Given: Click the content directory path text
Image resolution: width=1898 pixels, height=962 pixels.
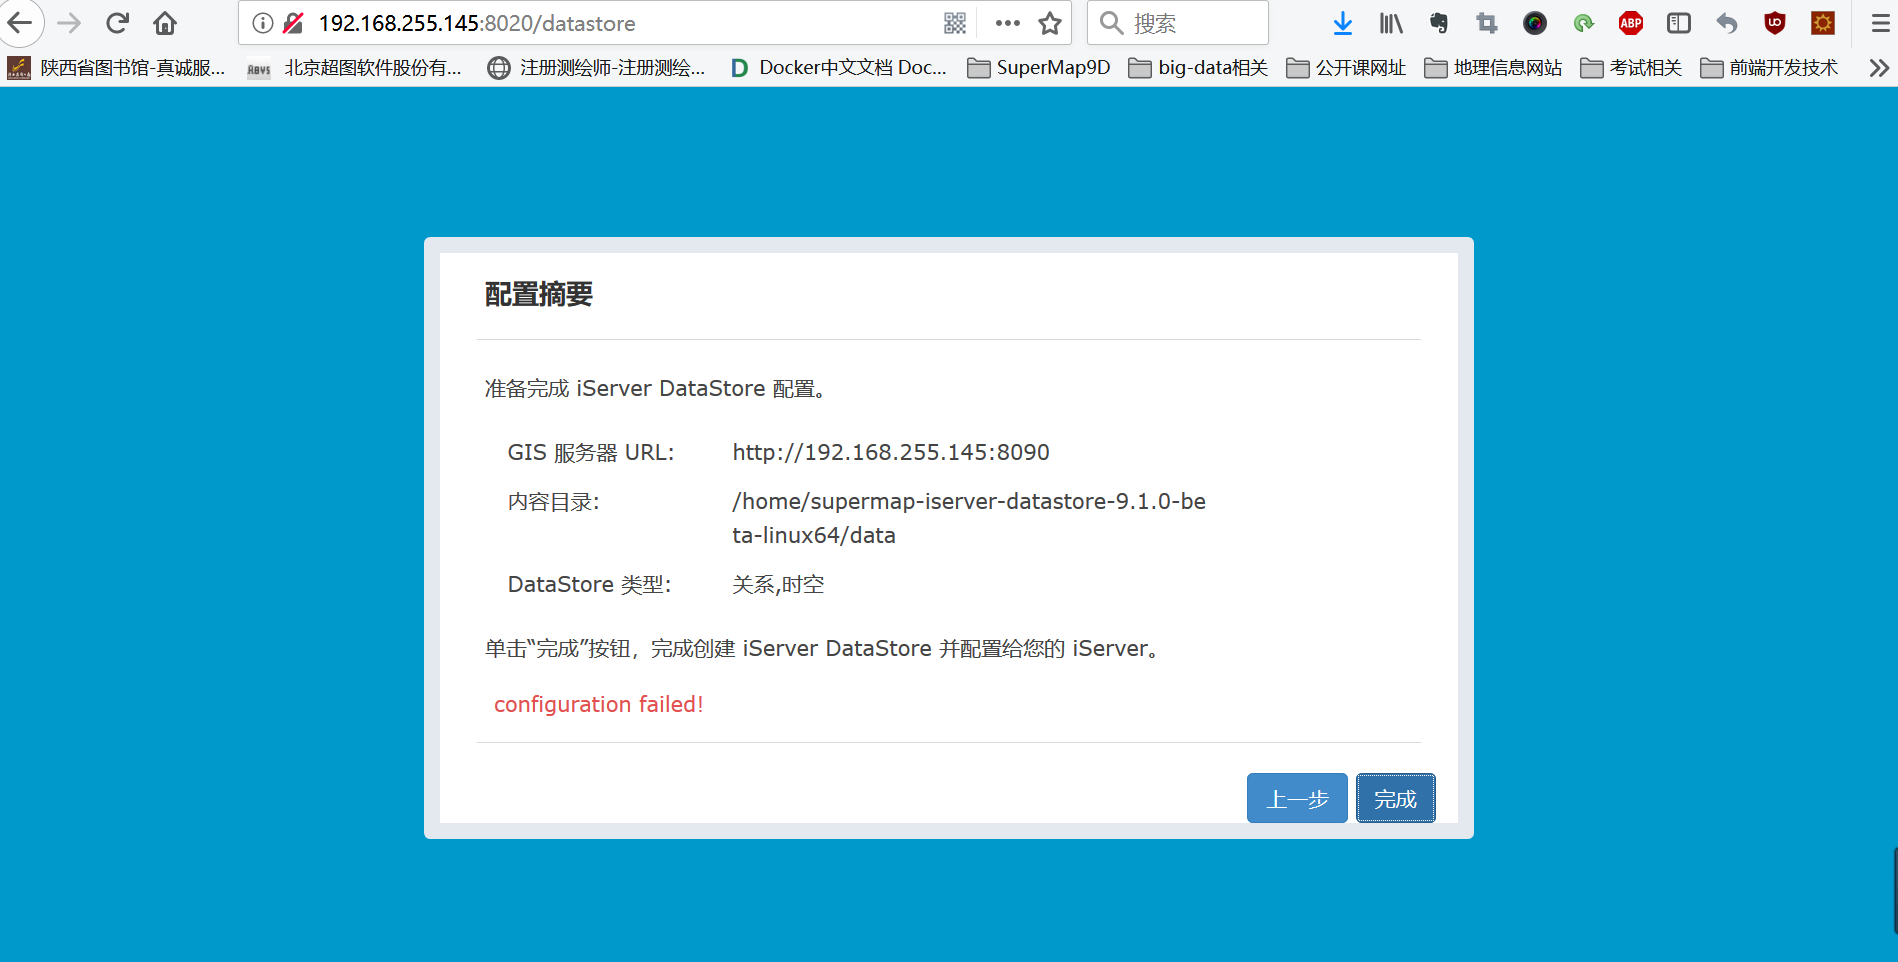Looking at the screenshot, I should click(x=969, y=518).
